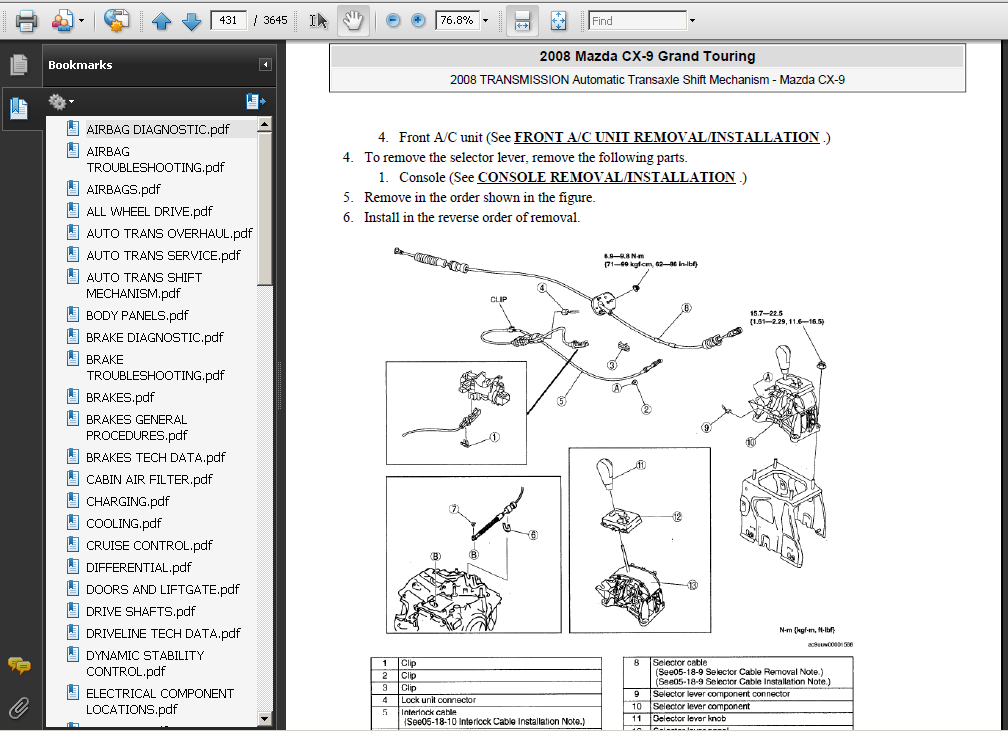The image size is (1008, 732).
Task: Open AUTO TRANS SERVICE.pdf bookmark
Action: pyautogui.click(x=163, y=255)
